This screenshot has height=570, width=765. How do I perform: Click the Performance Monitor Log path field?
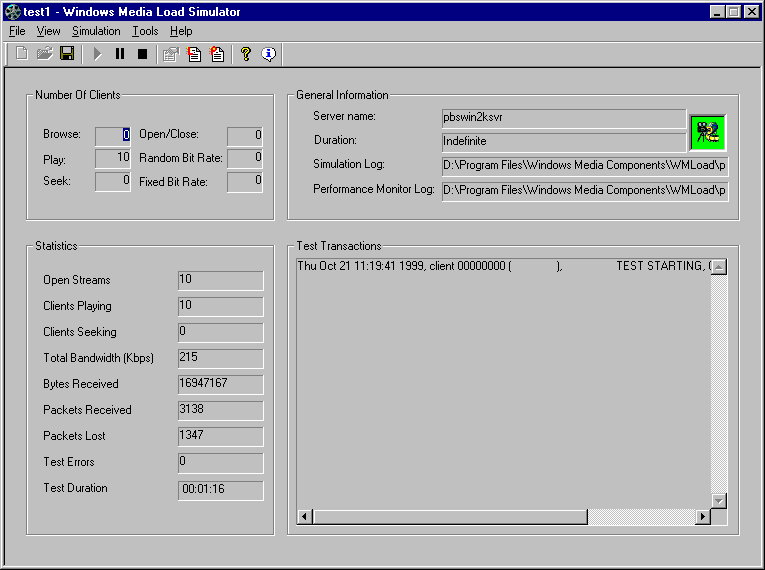[x=585, y=191]
